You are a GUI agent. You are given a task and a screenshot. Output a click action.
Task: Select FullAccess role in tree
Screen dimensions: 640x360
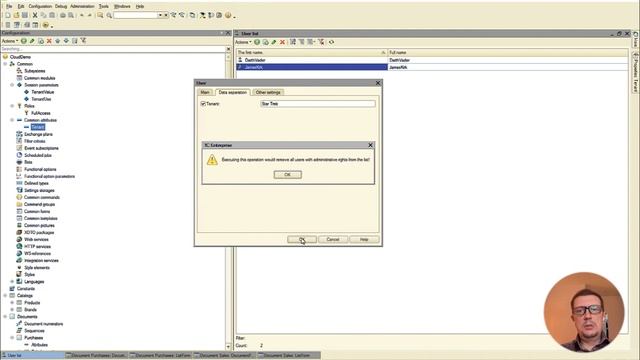pyautogui.click(x=40, y=113)
